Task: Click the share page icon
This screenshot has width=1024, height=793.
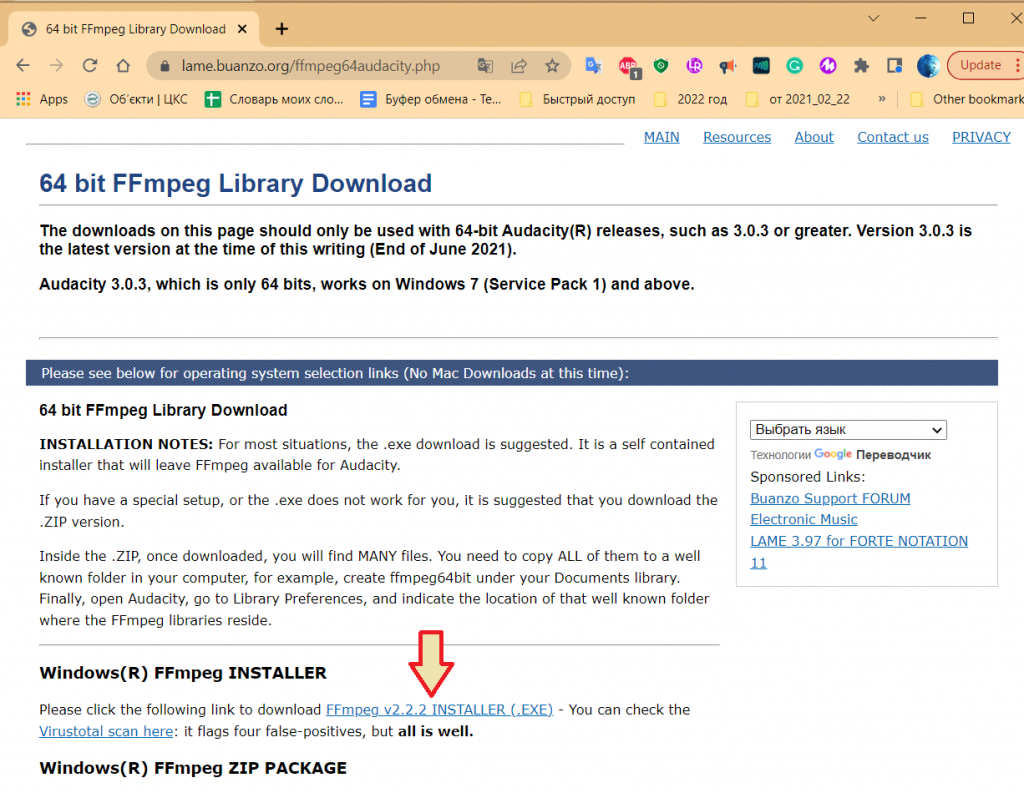Action: pyautogui.click(x=519, y=65)
